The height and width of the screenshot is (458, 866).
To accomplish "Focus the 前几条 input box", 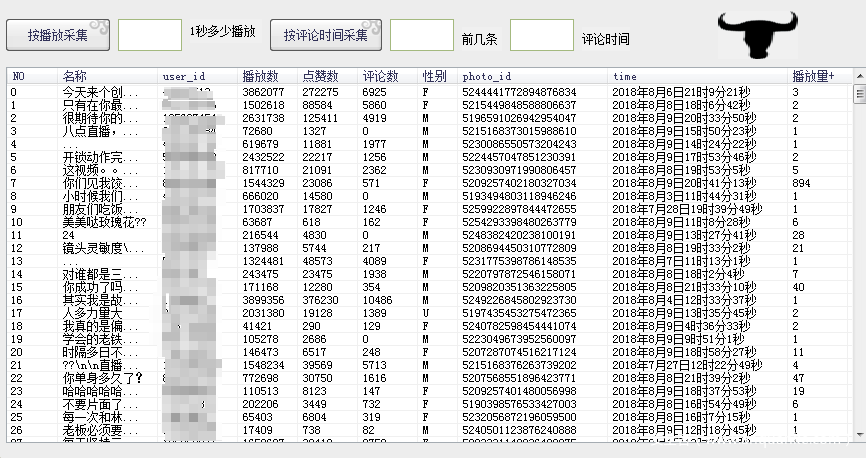I will [x=422, y=35].
